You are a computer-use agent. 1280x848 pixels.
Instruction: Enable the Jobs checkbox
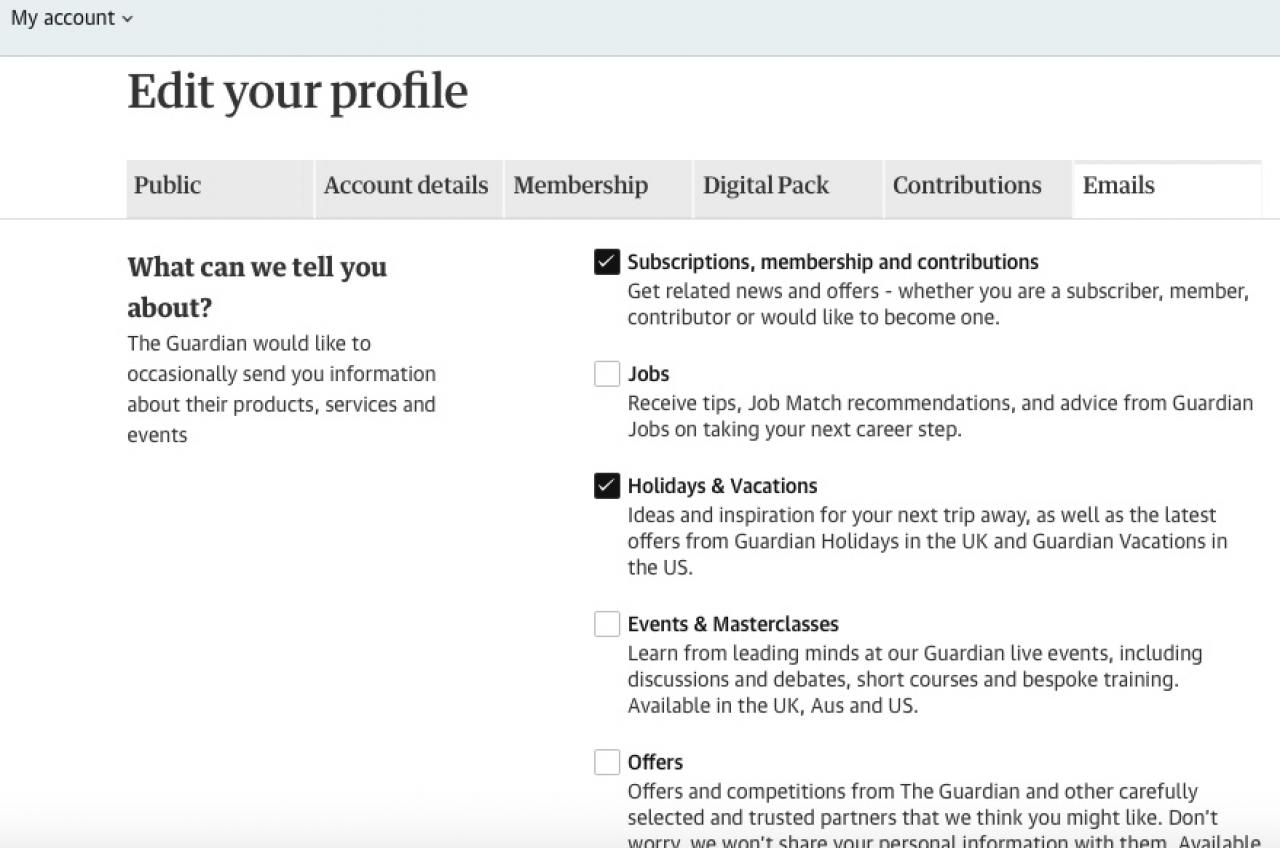[607, 374]
